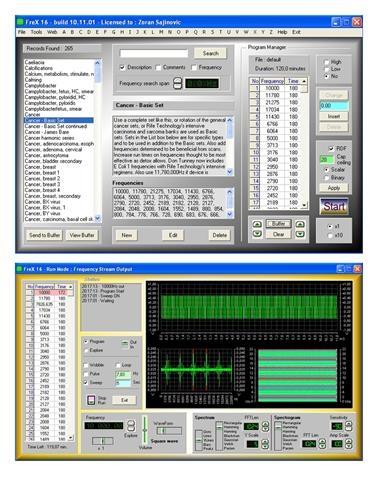Click the search text field

click(x=154, y=53)
